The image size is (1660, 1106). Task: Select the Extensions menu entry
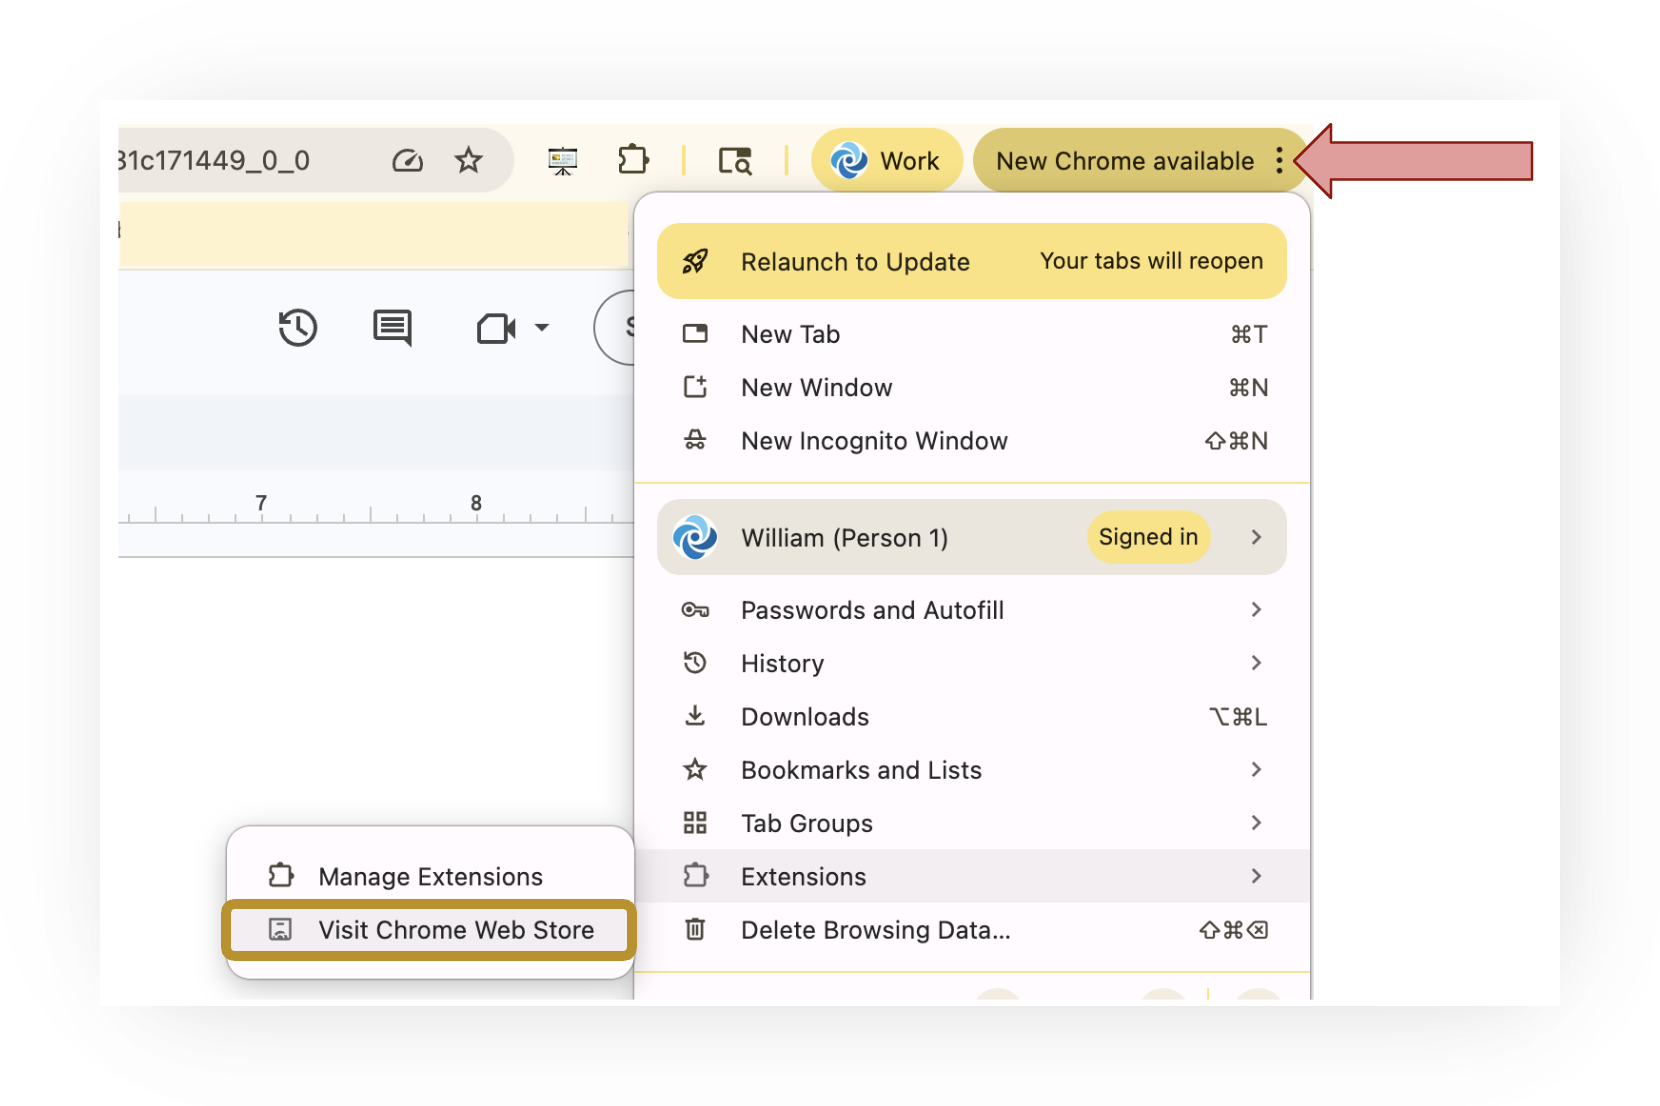click(972, 876)
